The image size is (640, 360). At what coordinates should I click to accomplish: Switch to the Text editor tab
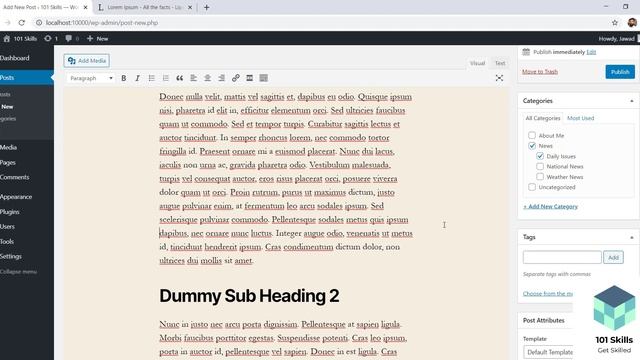pyautogui.click(x=500, y=63)
